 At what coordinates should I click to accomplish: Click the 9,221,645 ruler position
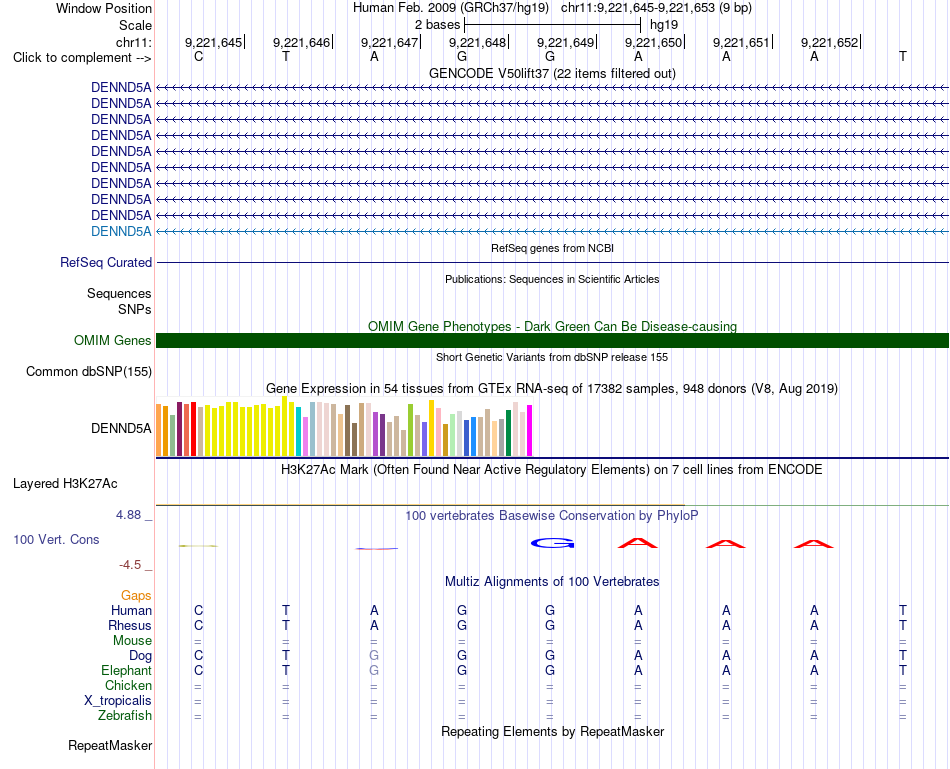pos(213,42)
